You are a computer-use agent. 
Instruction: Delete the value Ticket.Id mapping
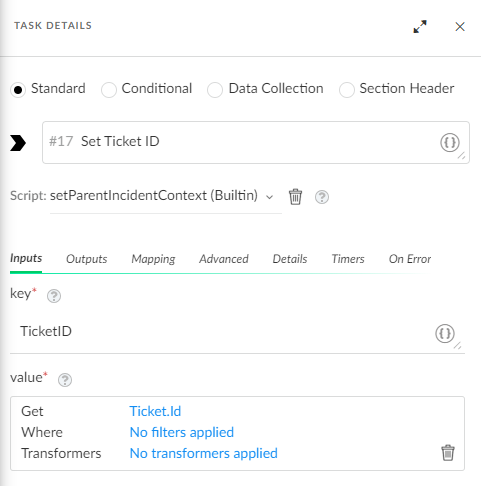[448, 452]
